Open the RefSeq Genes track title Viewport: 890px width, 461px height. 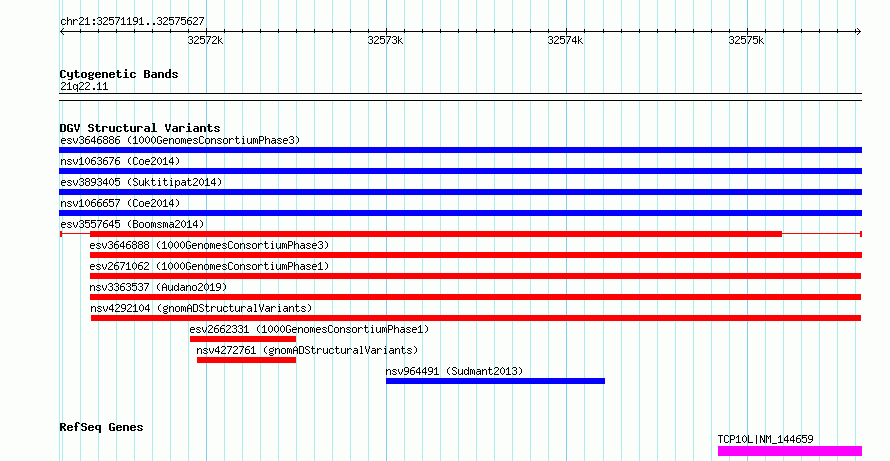(x=101, y=427)
